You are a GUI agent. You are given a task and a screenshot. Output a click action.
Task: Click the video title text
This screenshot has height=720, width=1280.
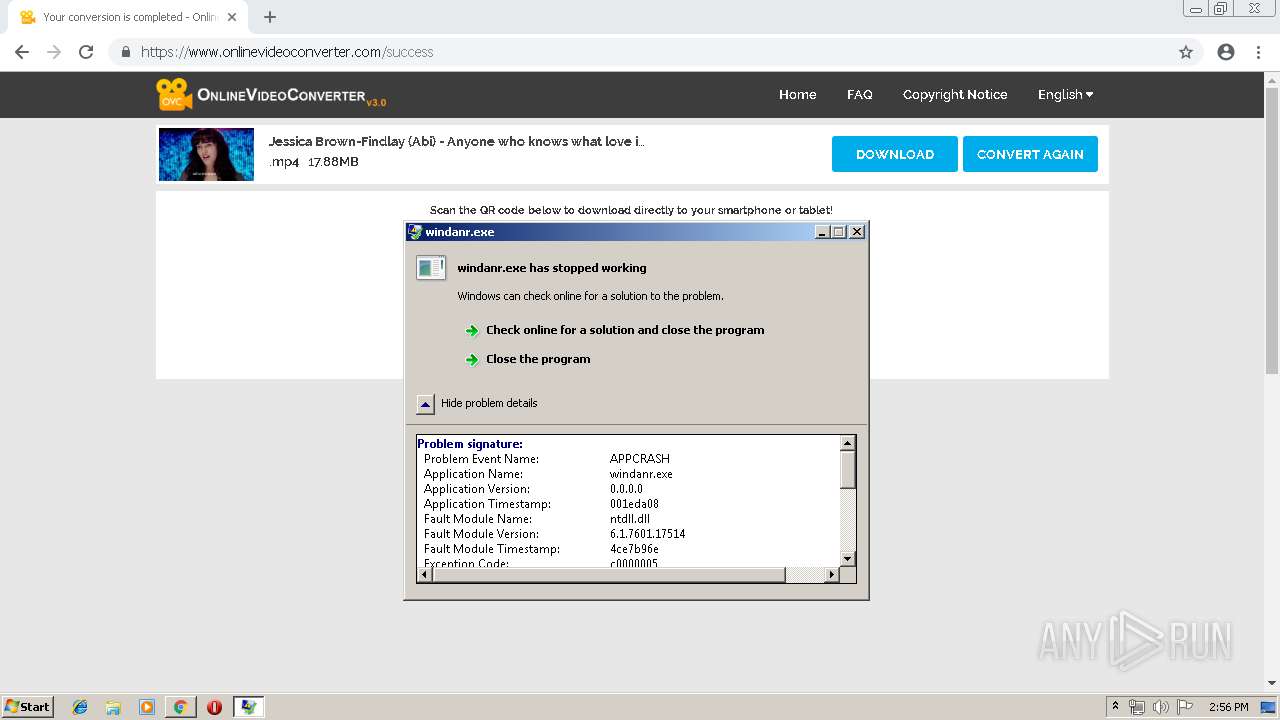coord(456,141)
